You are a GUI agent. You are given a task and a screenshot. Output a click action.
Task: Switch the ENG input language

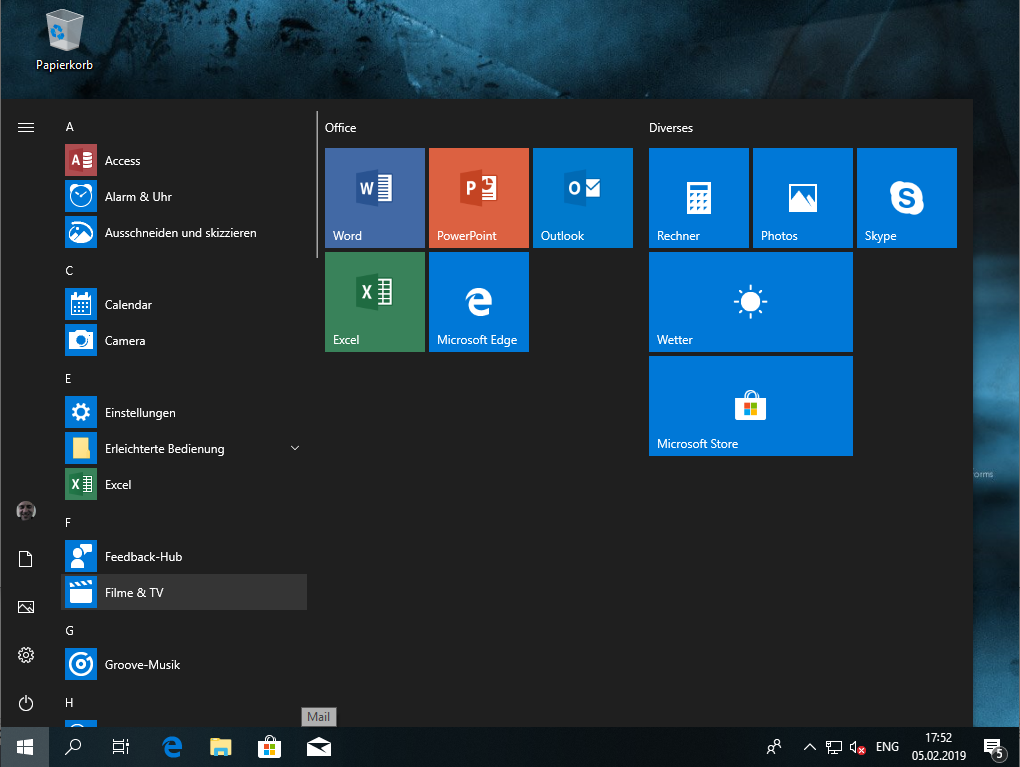click(x=887, y=747)
